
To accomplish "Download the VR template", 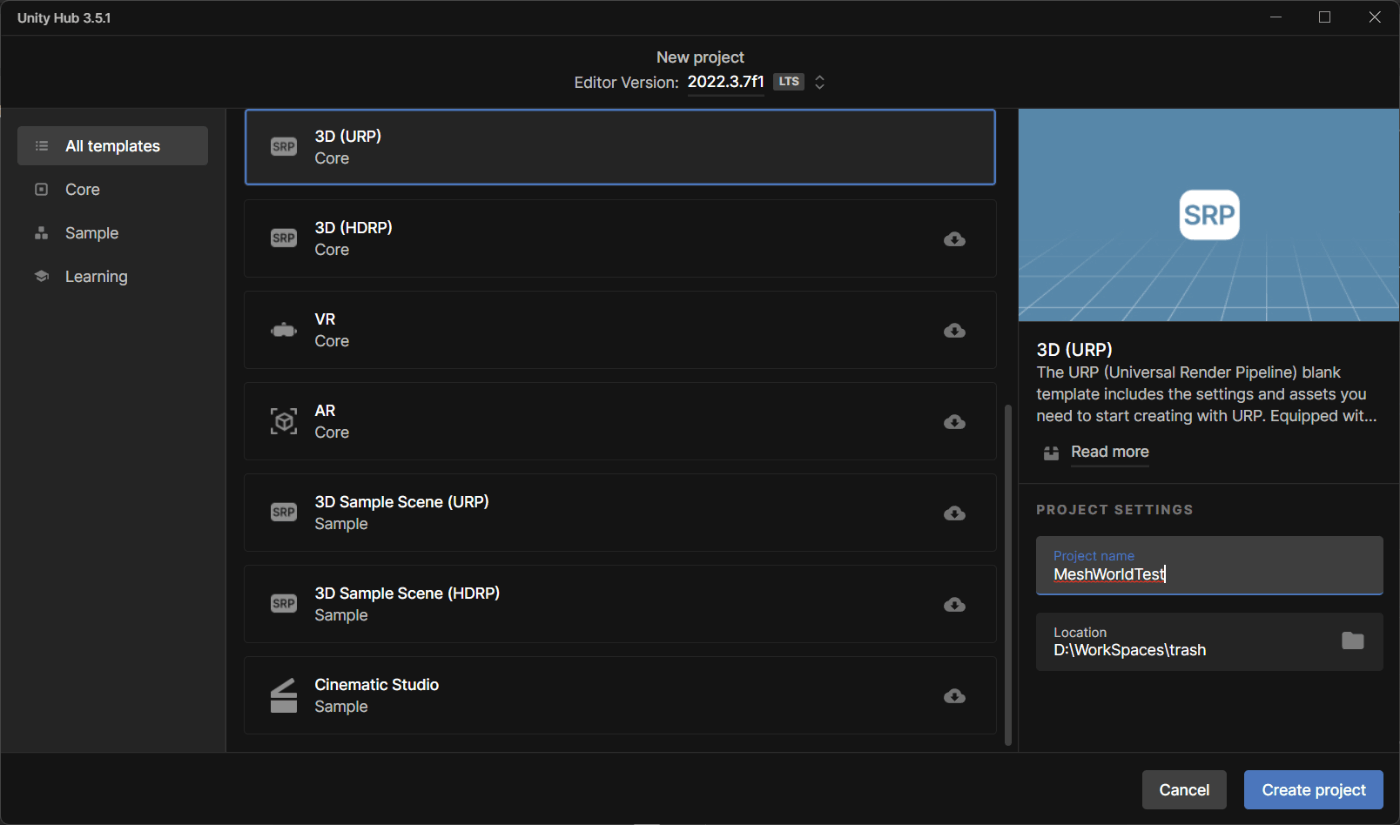I will [x=955, y=330].
